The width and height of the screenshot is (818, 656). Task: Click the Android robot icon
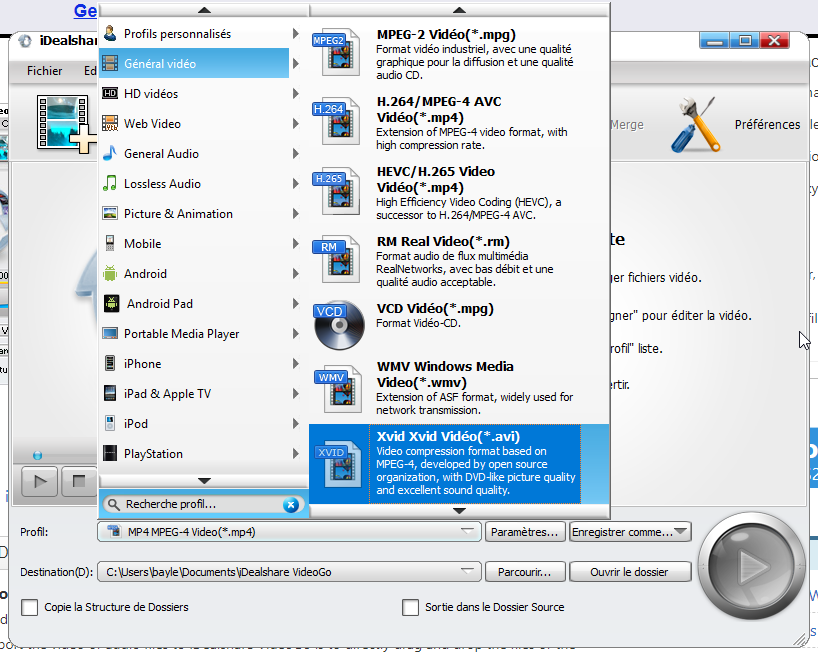[x=110, y=273]
